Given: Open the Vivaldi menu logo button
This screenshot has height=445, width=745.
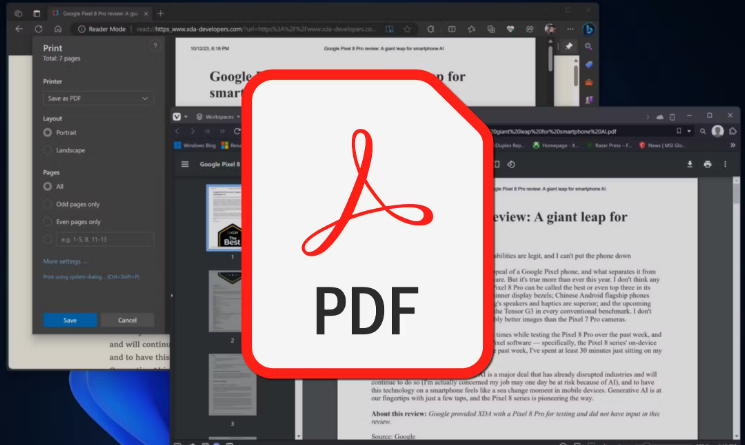Looking at the screenshot, I should 177,116.
